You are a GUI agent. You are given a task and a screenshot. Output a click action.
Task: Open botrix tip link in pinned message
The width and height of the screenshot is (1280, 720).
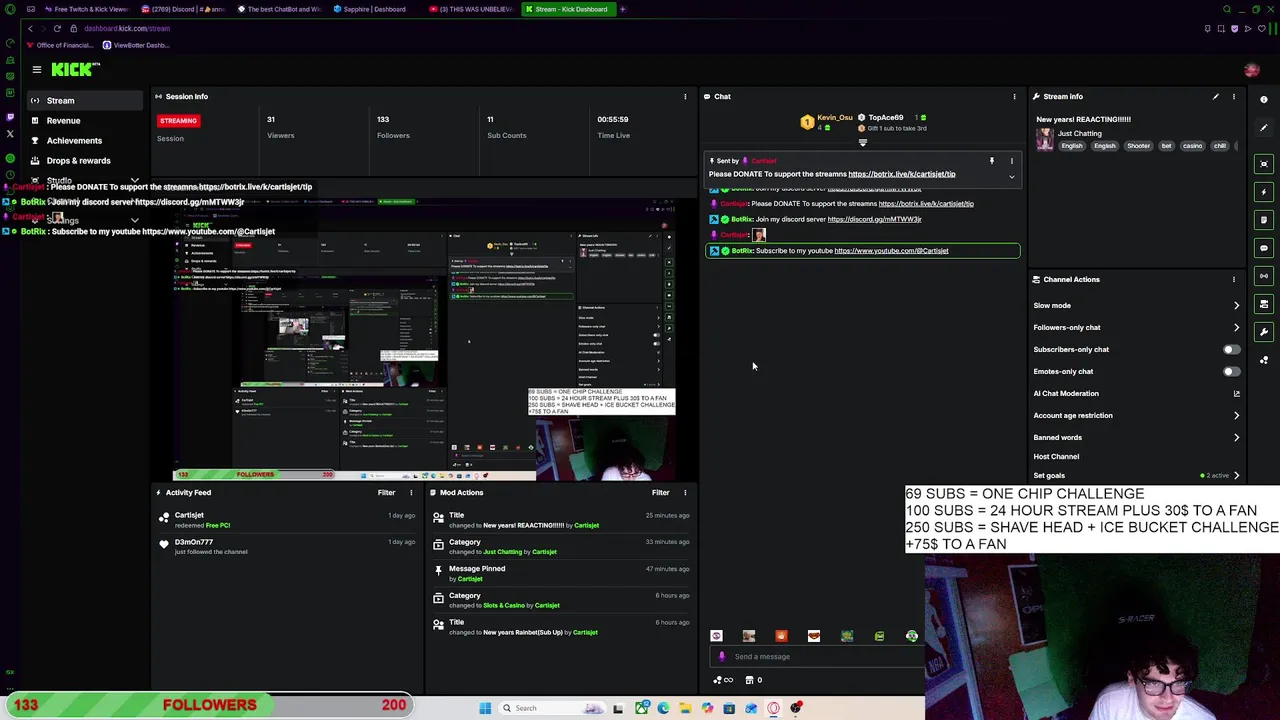(x=901, y=174)
